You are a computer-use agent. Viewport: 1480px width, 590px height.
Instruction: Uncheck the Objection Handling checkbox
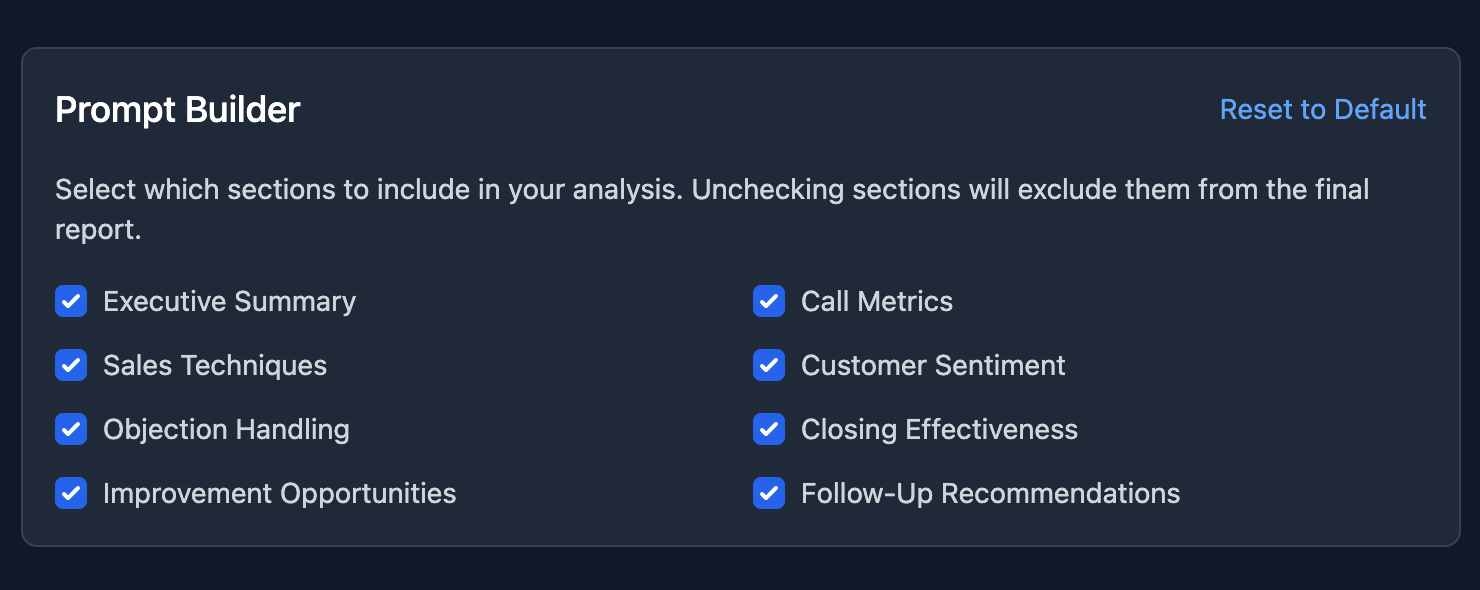(x=71, y=429)
